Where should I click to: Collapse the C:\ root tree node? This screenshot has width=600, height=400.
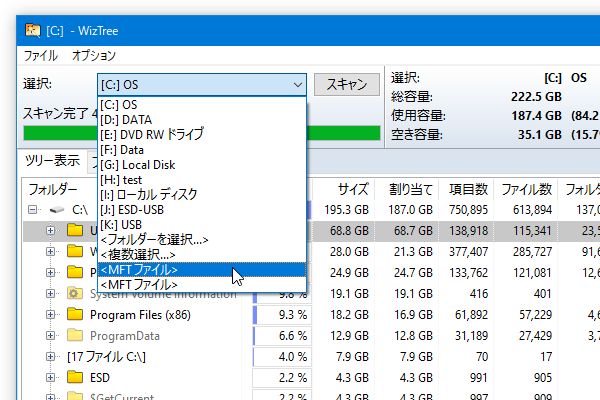pos(33,210)
